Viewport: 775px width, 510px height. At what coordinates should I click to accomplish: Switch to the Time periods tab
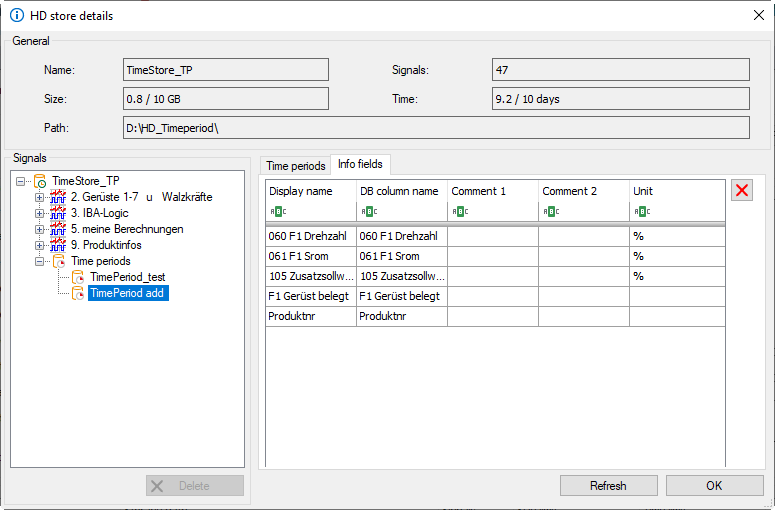click(295, 165)
